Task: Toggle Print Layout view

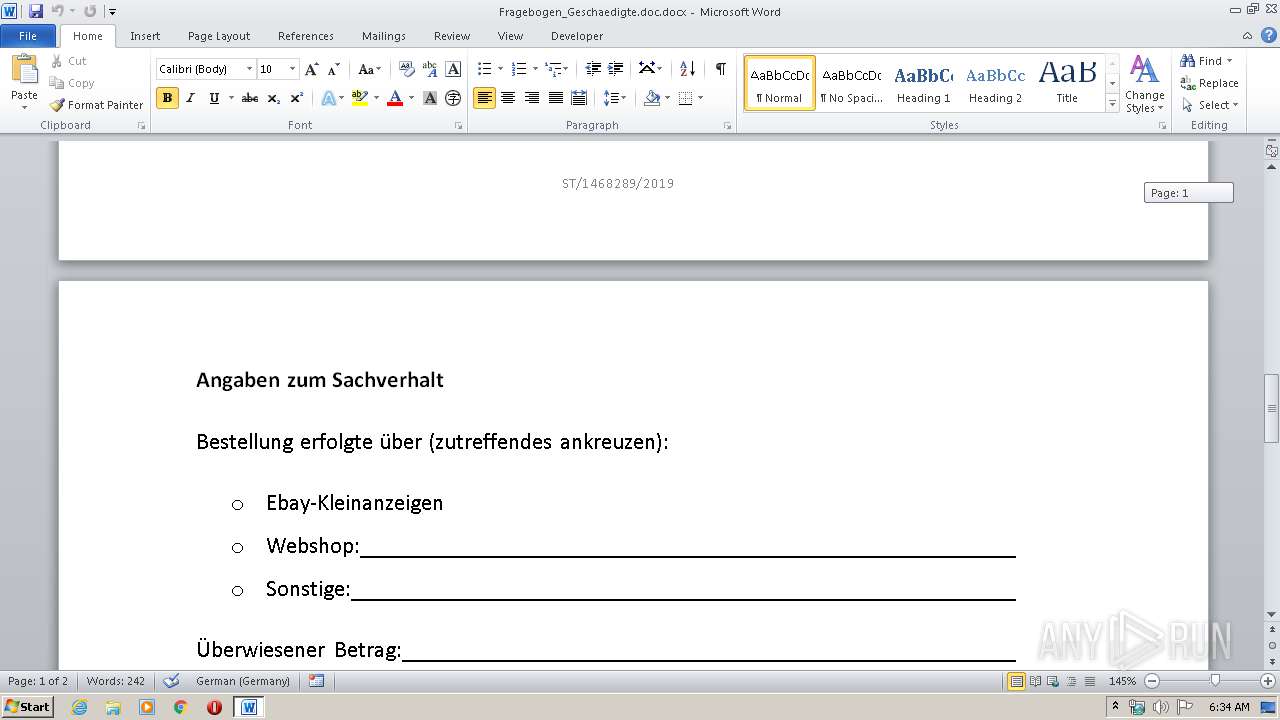Action: [1016, 681]
